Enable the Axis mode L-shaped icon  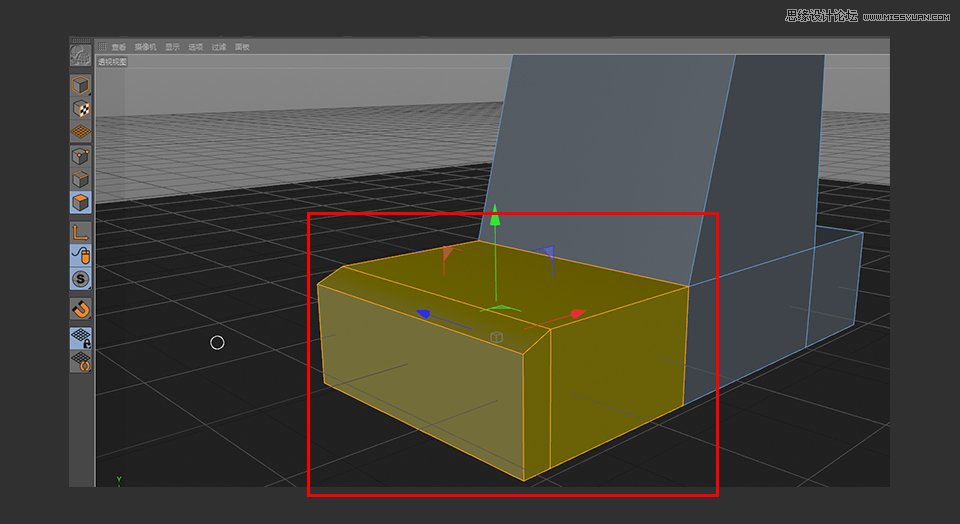pos(80,232)
